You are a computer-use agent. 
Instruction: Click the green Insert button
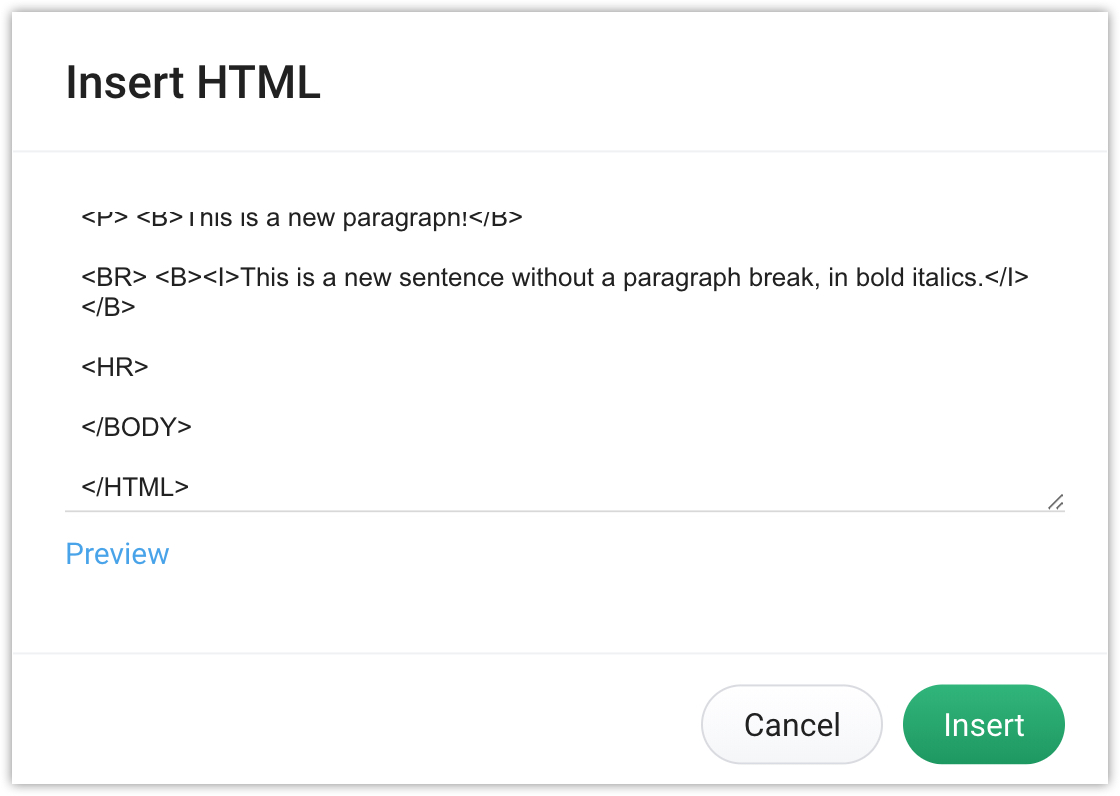click(984, 725)
